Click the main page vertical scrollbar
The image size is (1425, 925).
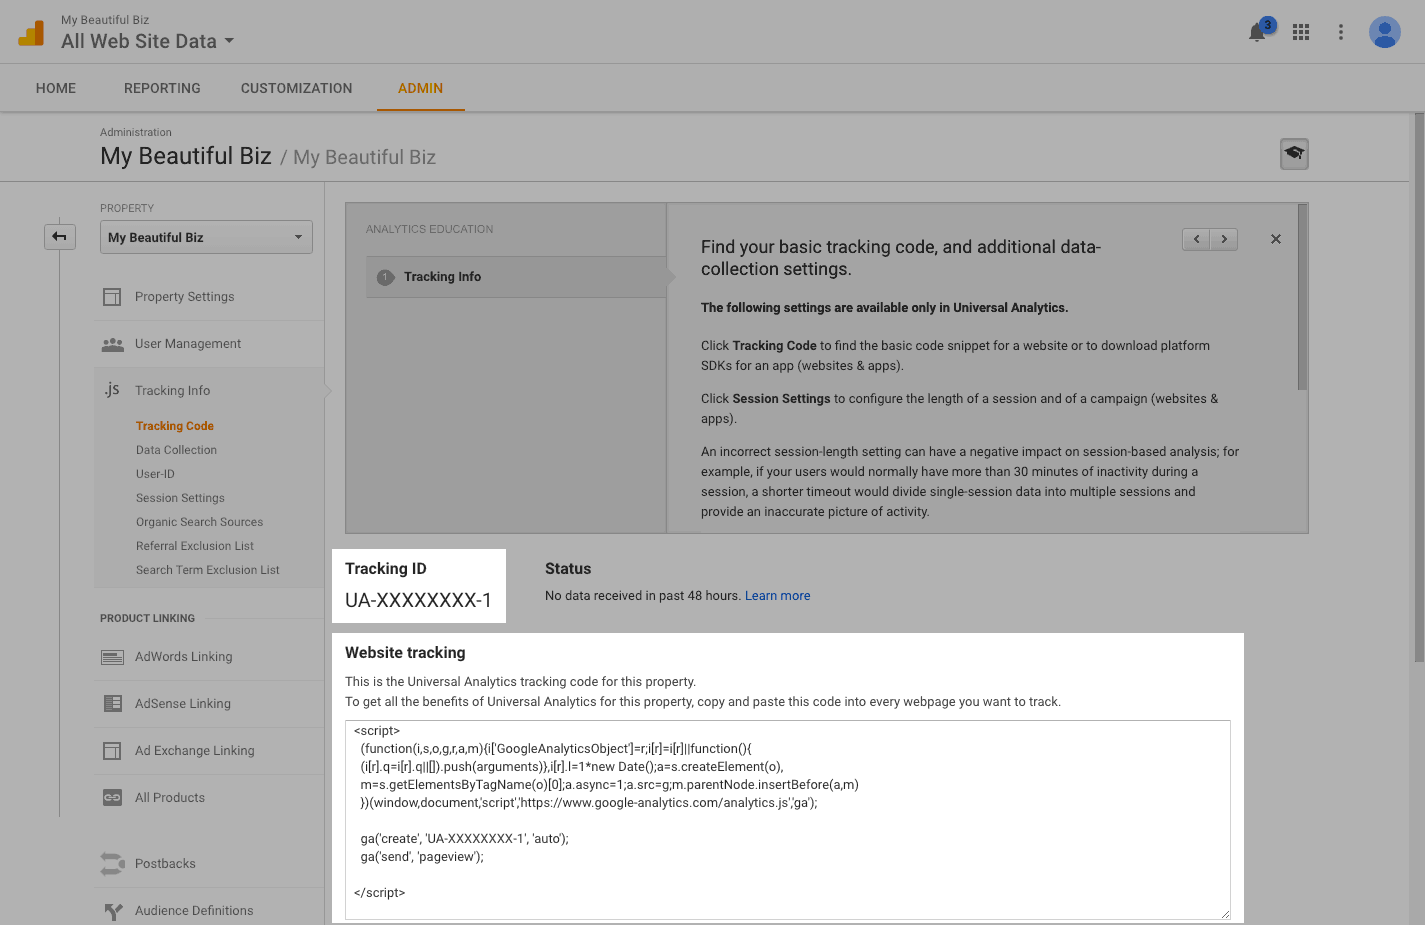pyautogui.click(x=1419, y=387)
